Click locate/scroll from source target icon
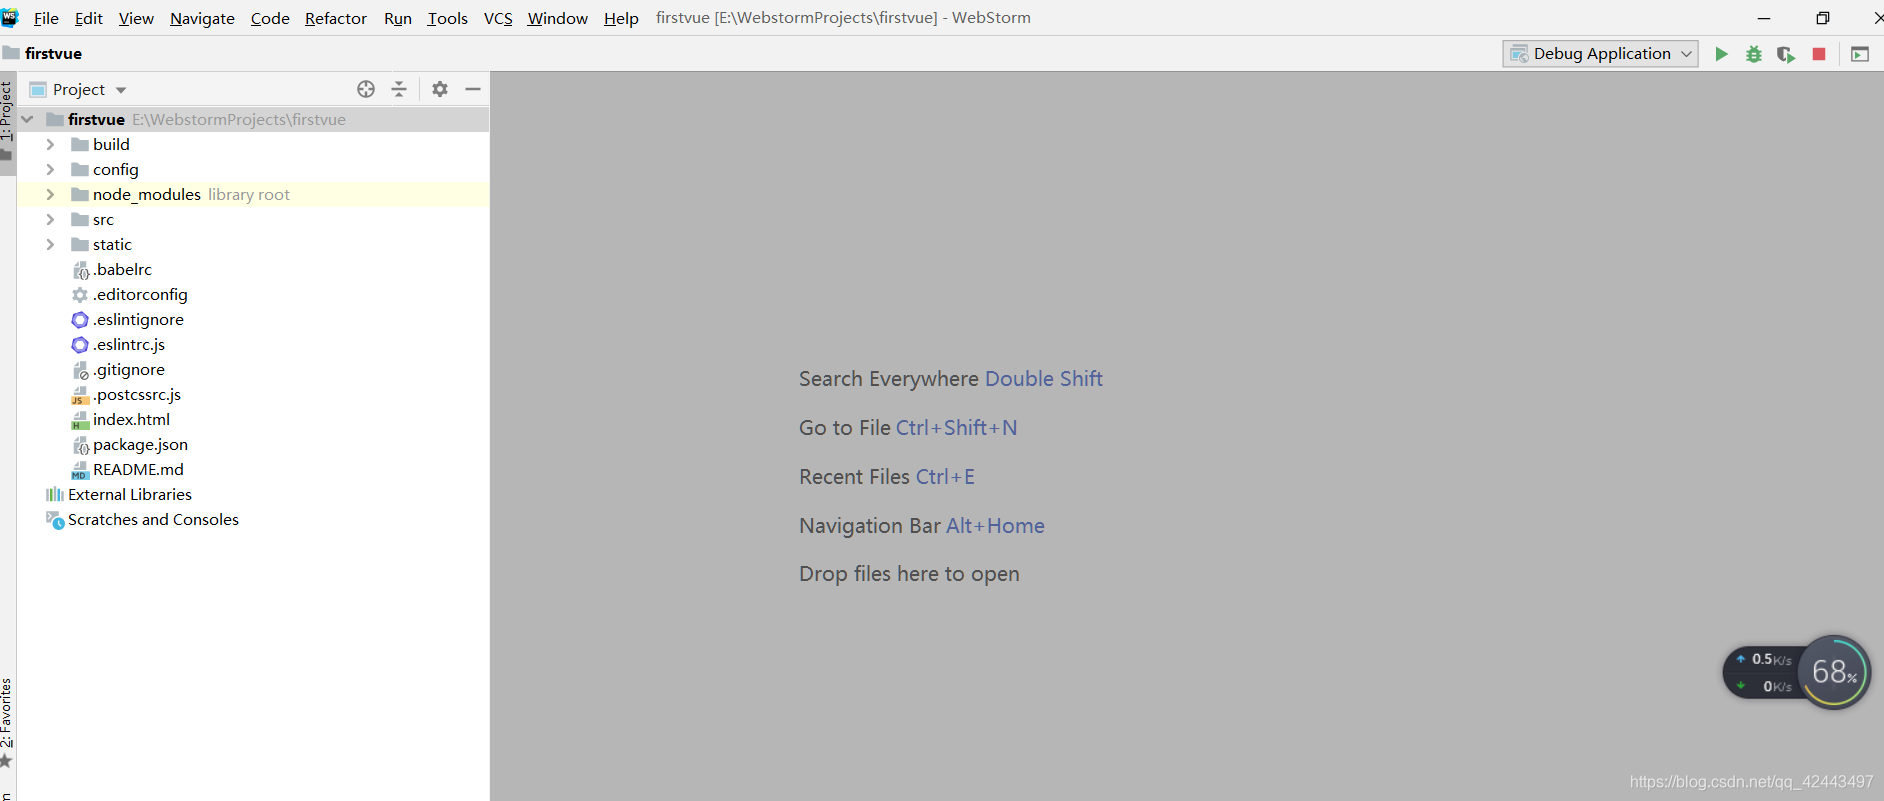Viewport: 1884px width, 801px height. [366, 89]
